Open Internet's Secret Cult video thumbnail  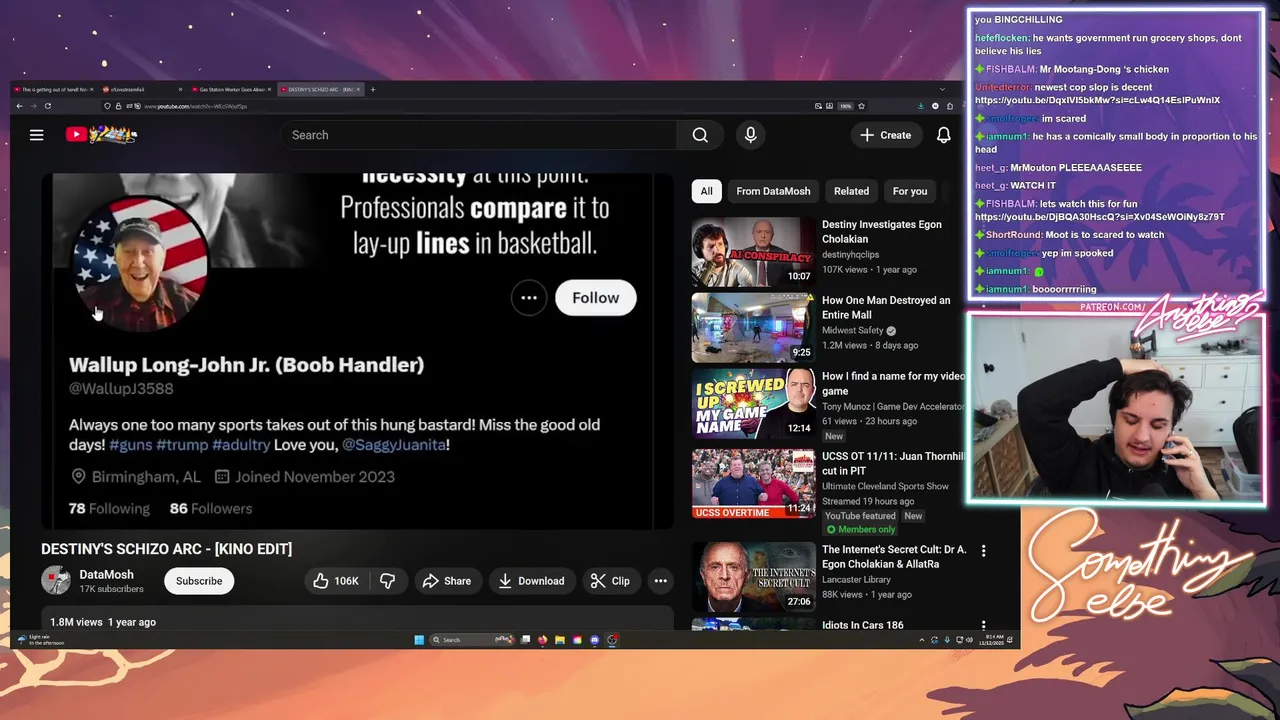(753, 576)
